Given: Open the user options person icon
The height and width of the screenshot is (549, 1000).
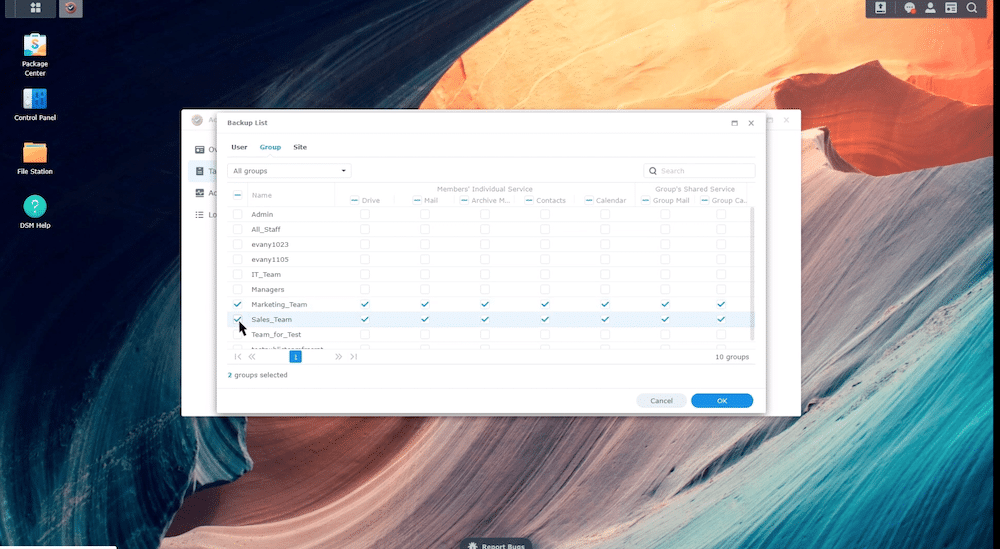Looking at the screenshot, I should 930,8.
